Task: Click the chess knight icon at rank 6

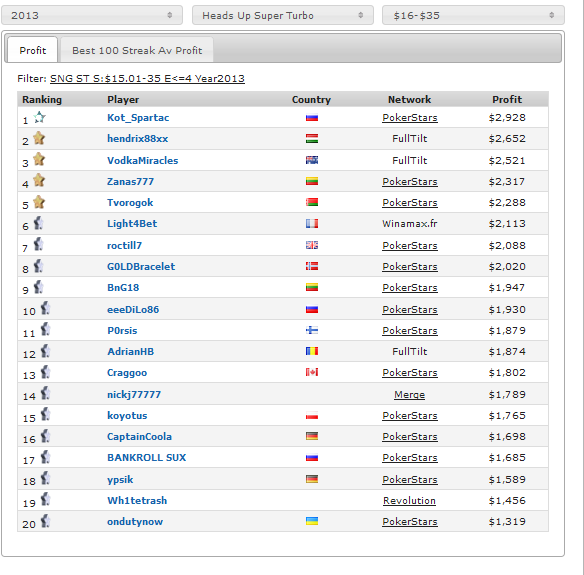Action: [38, 223]
